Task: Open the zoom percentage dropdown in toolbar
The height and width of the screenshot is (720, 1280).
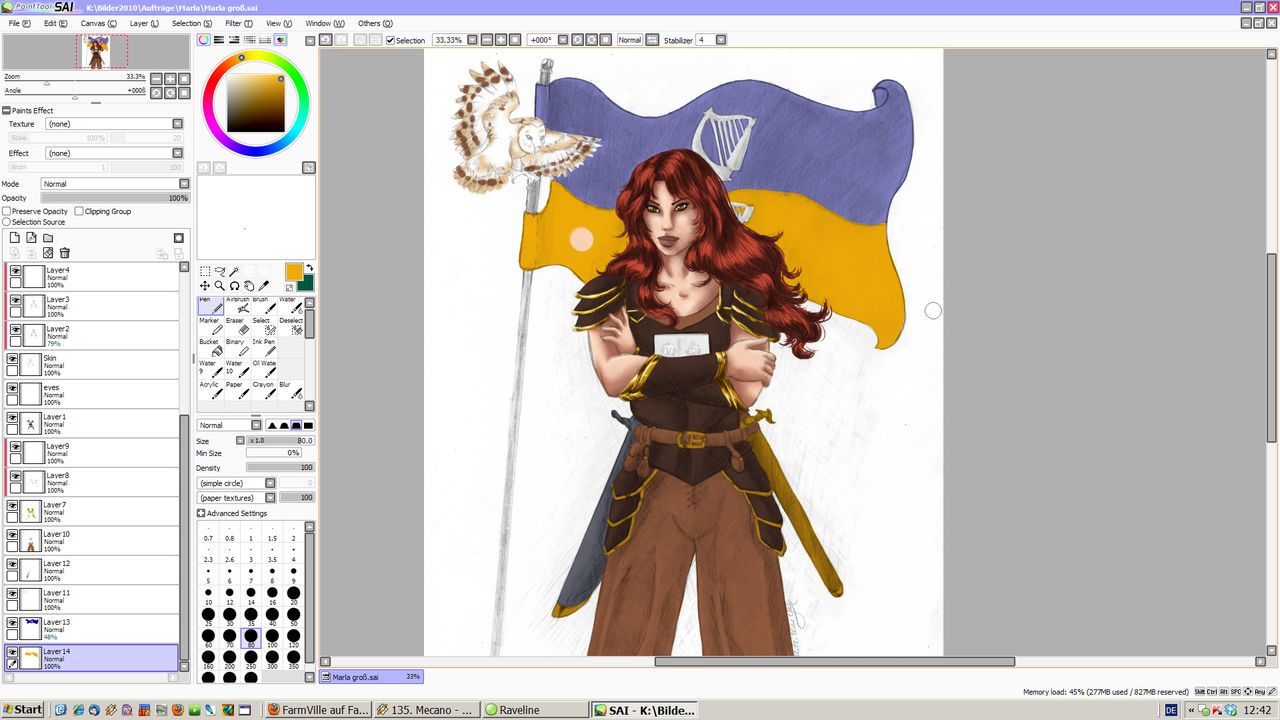Action: pyautogui.click(x=471, y=40)
